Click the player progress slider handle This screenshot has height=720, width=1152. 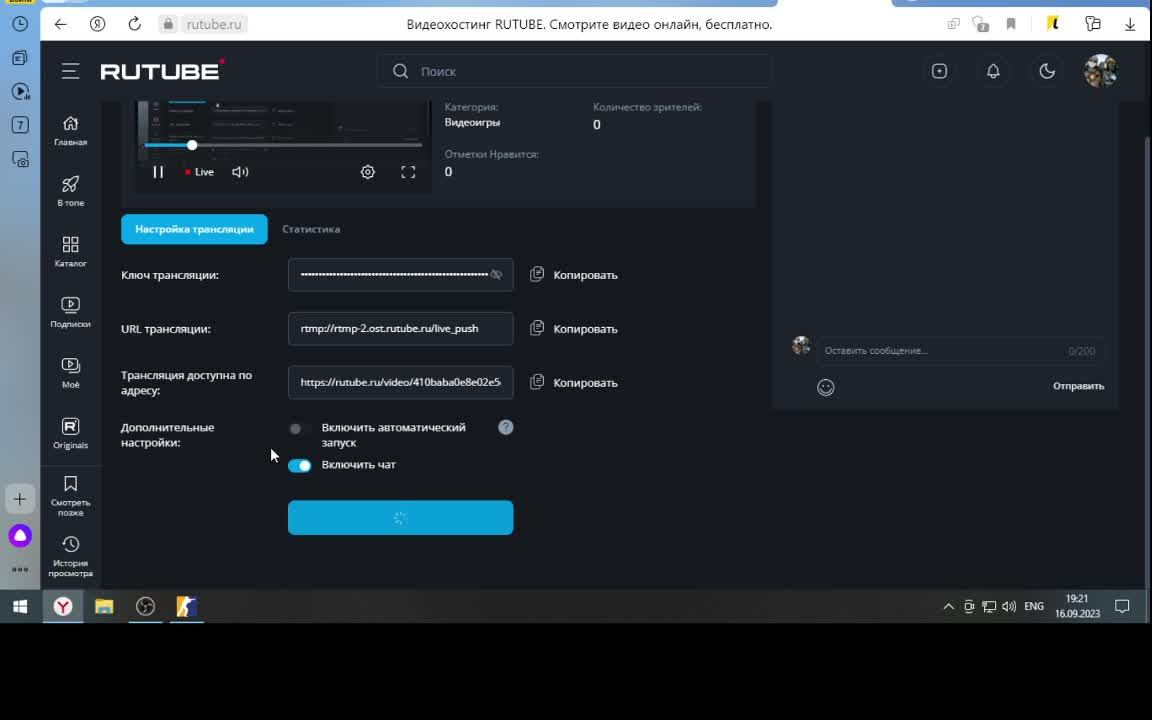click(192, 145)
